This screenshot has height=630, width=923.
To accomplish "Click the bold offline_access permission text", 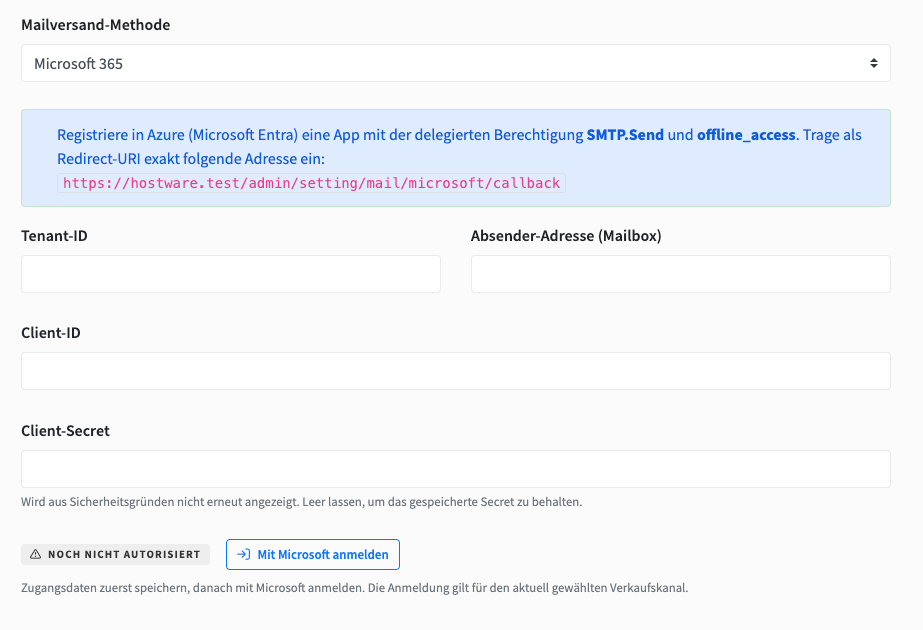I will [x=746, y=135].
